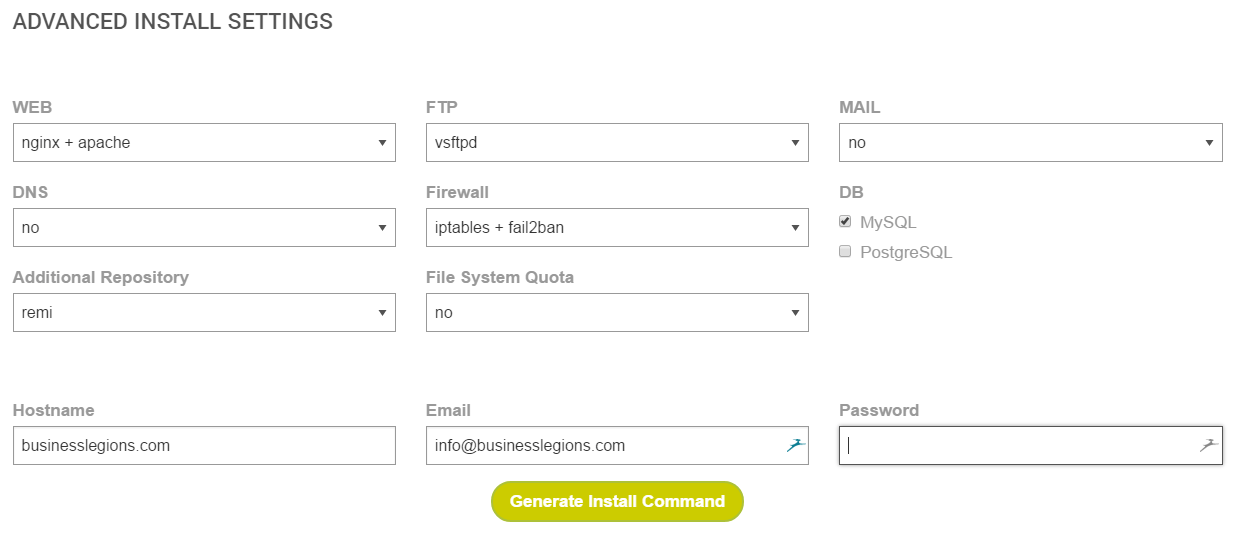Screen dimensions: 1235x554
Task: Click into the Hostname text field
Action: pyautogui.click(x=204, y=446)
